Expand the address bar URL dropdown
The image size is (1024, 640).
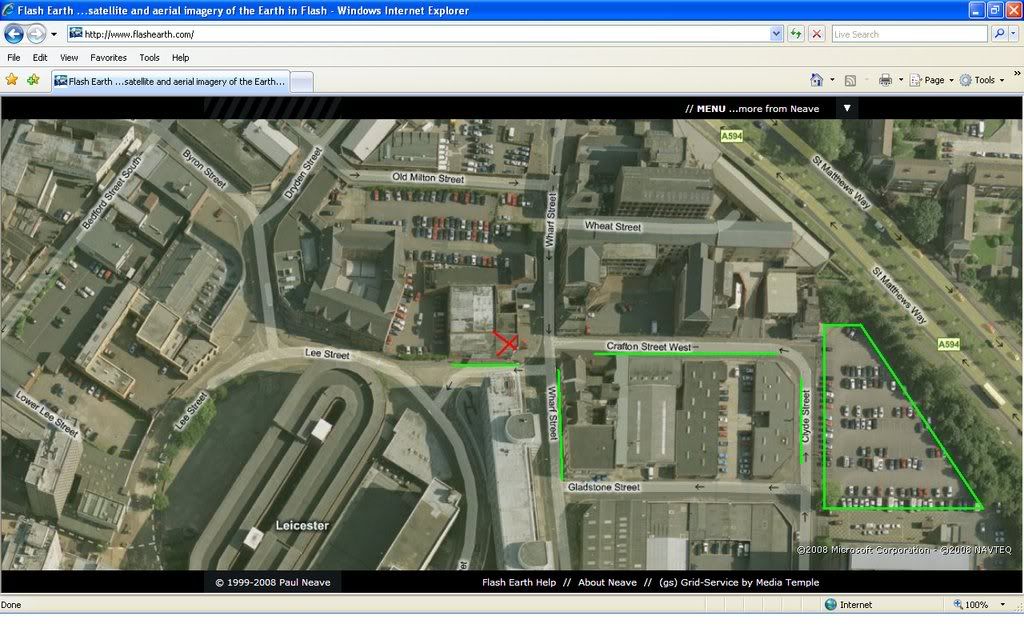coord(777,34)
